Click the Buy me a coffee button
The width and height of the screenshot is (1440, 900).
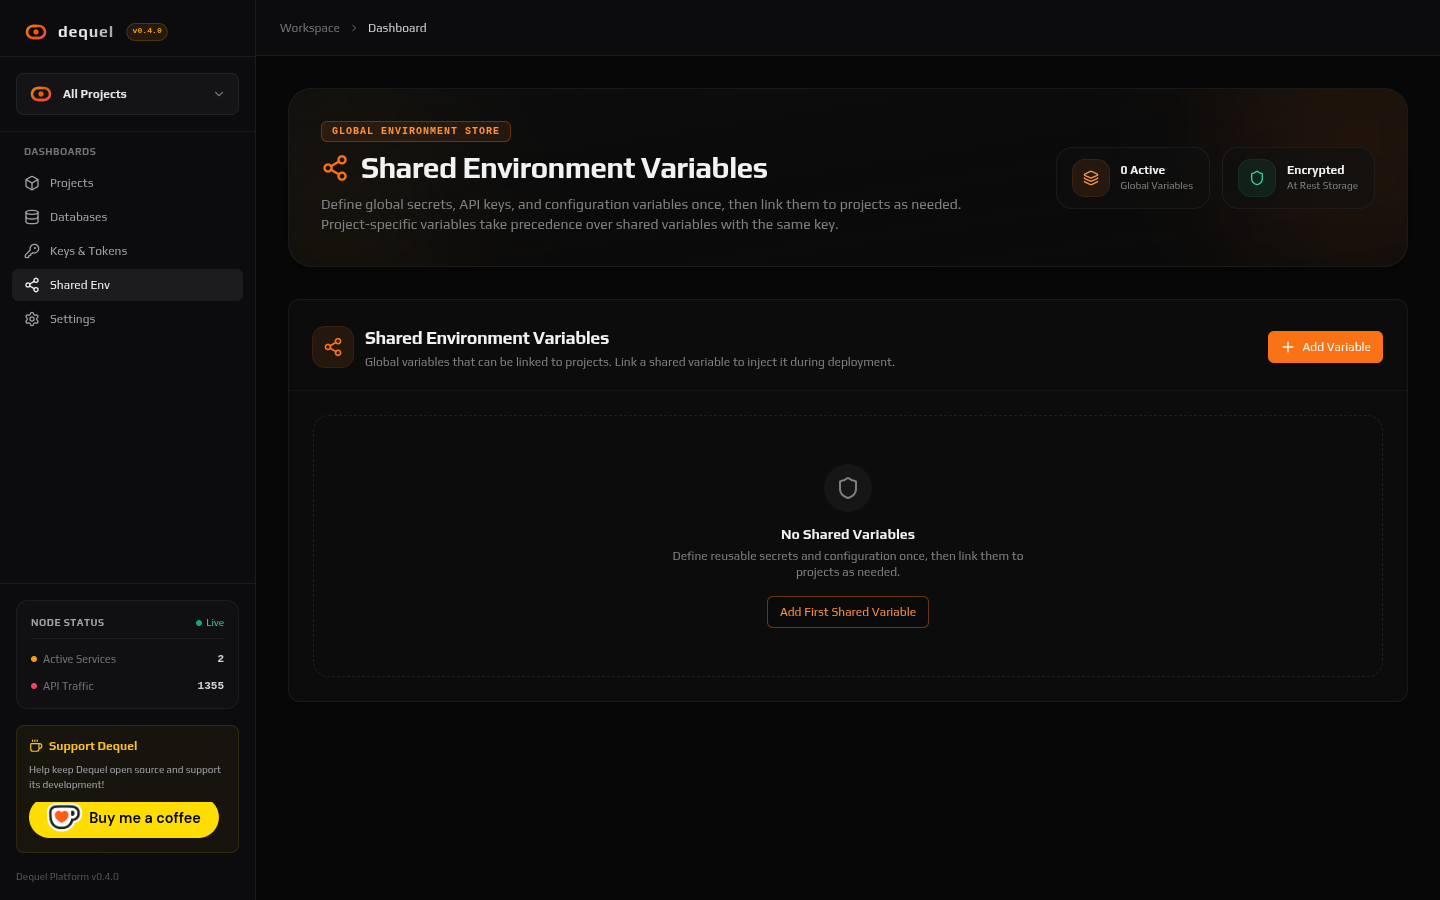tap(124, 818)
